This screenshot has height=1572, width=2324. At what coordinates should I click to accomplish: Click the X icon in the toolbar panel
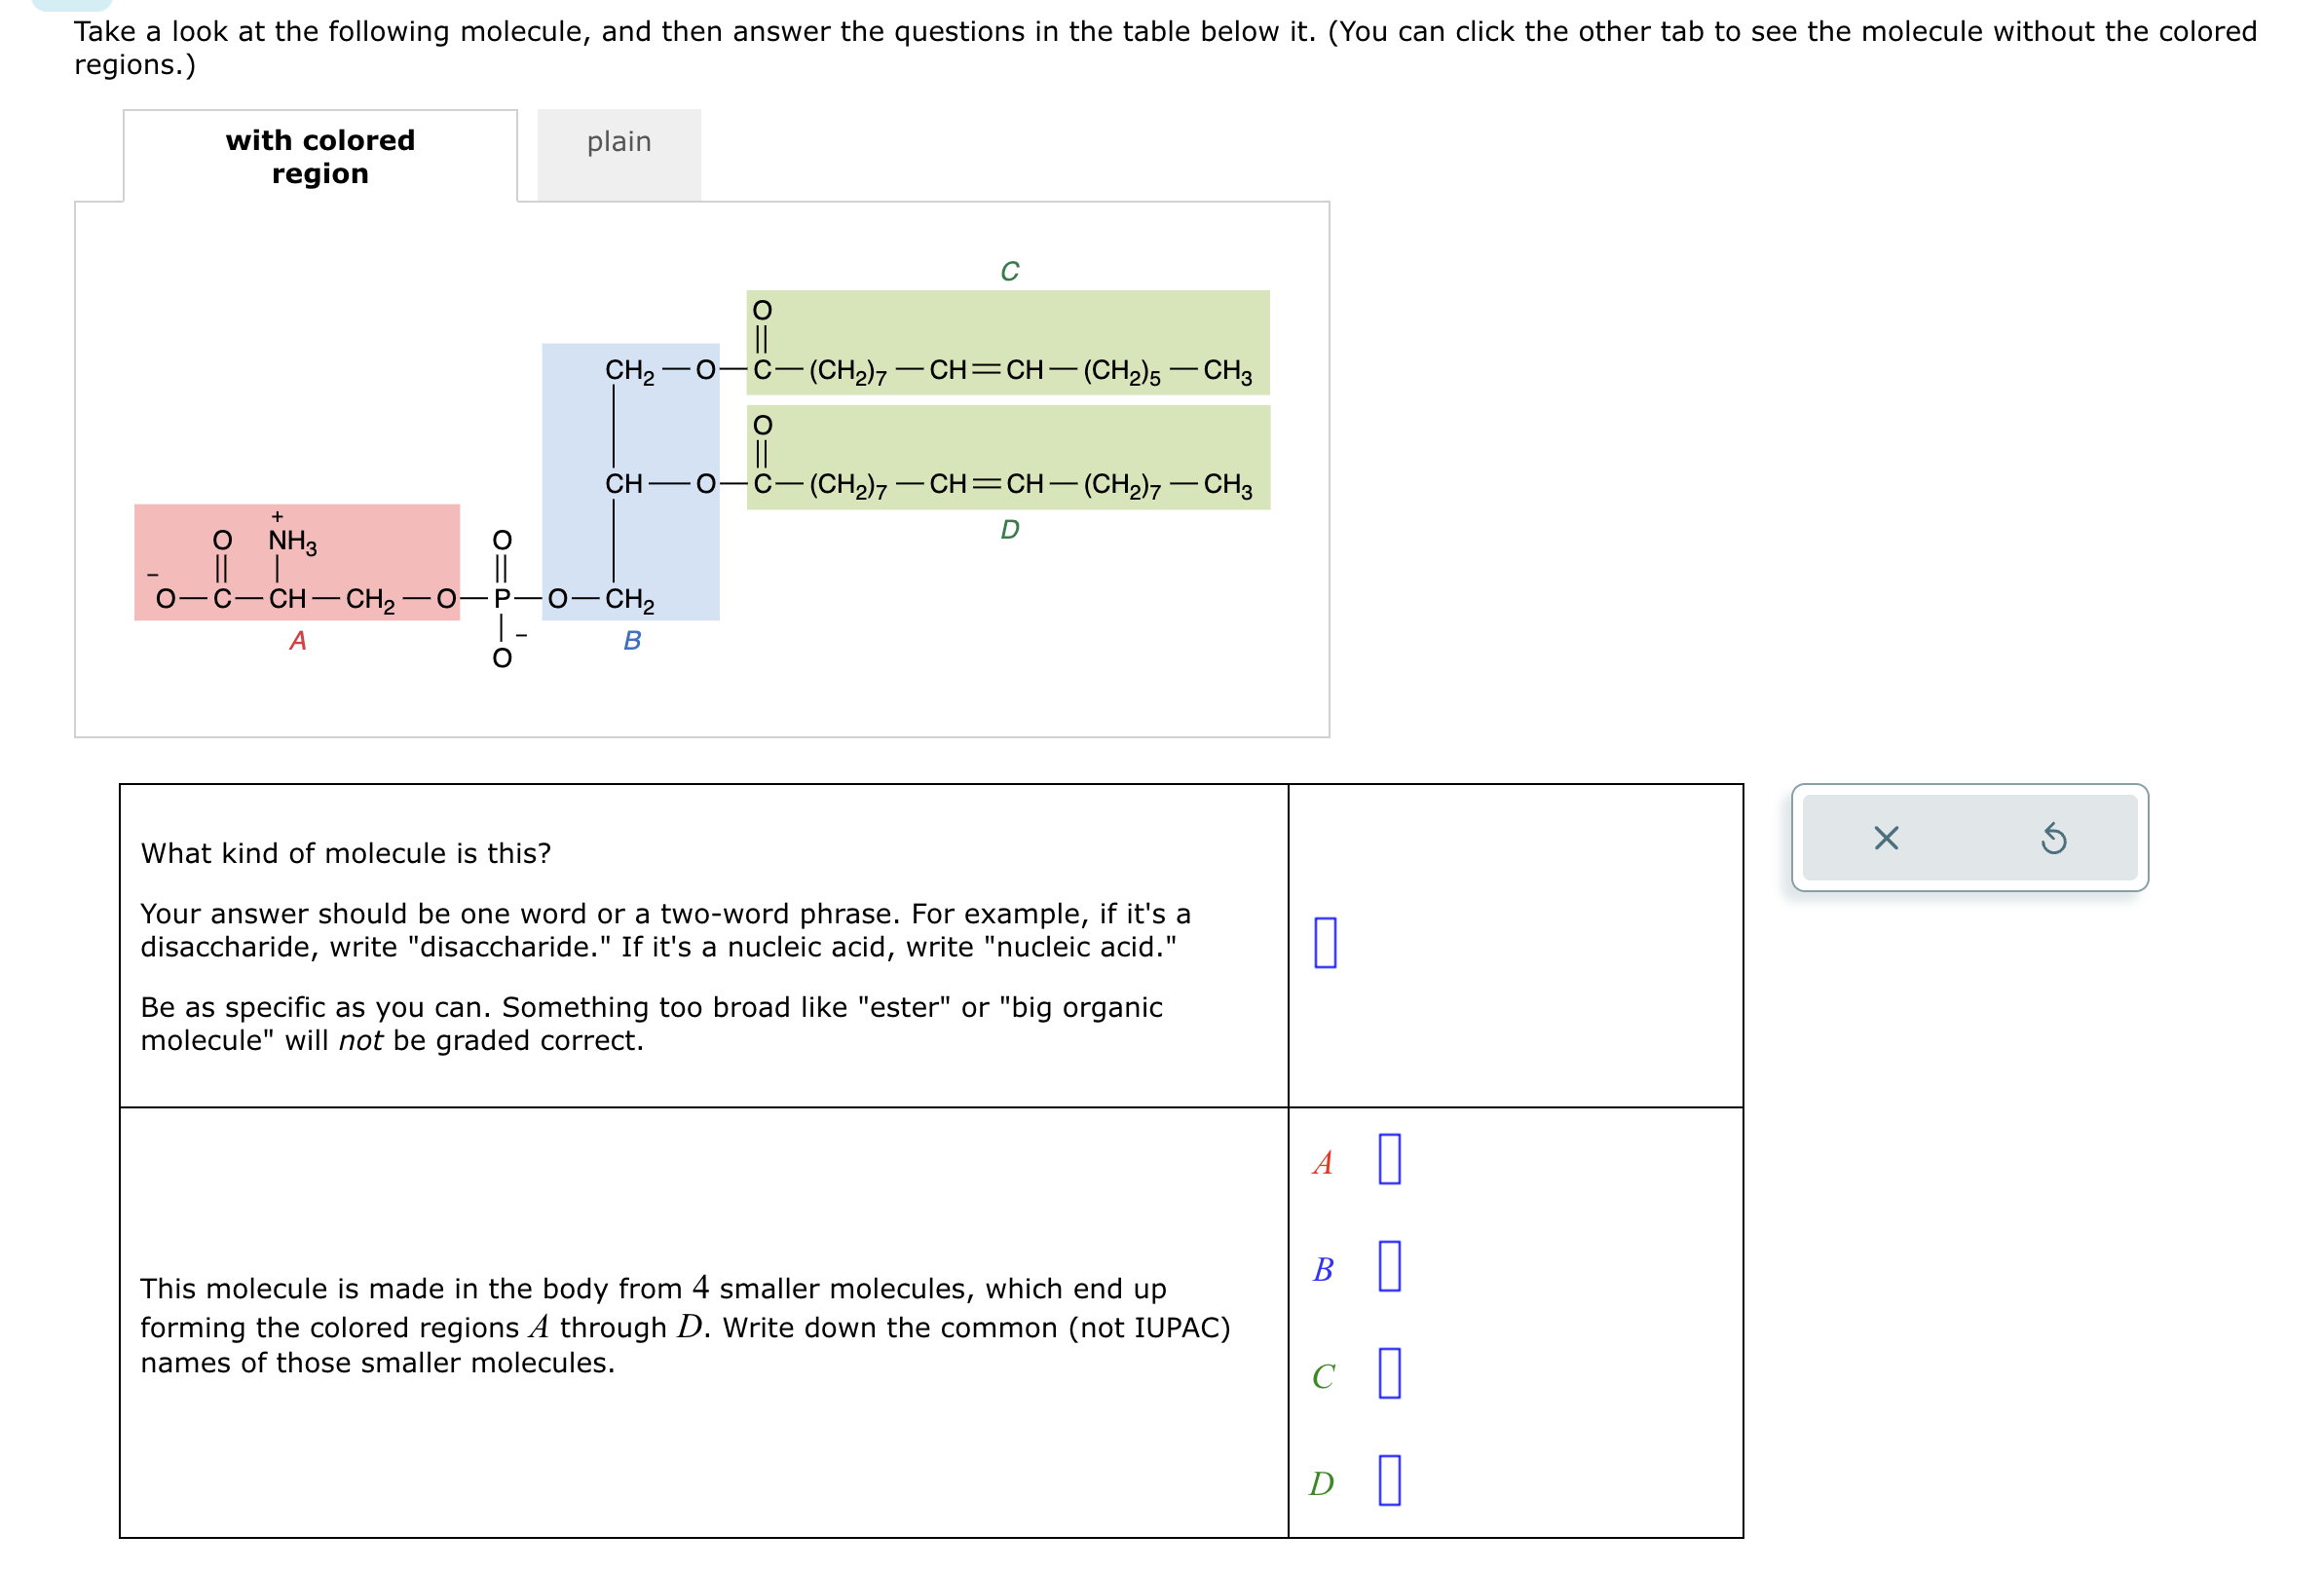click(x=1887, y=839)
